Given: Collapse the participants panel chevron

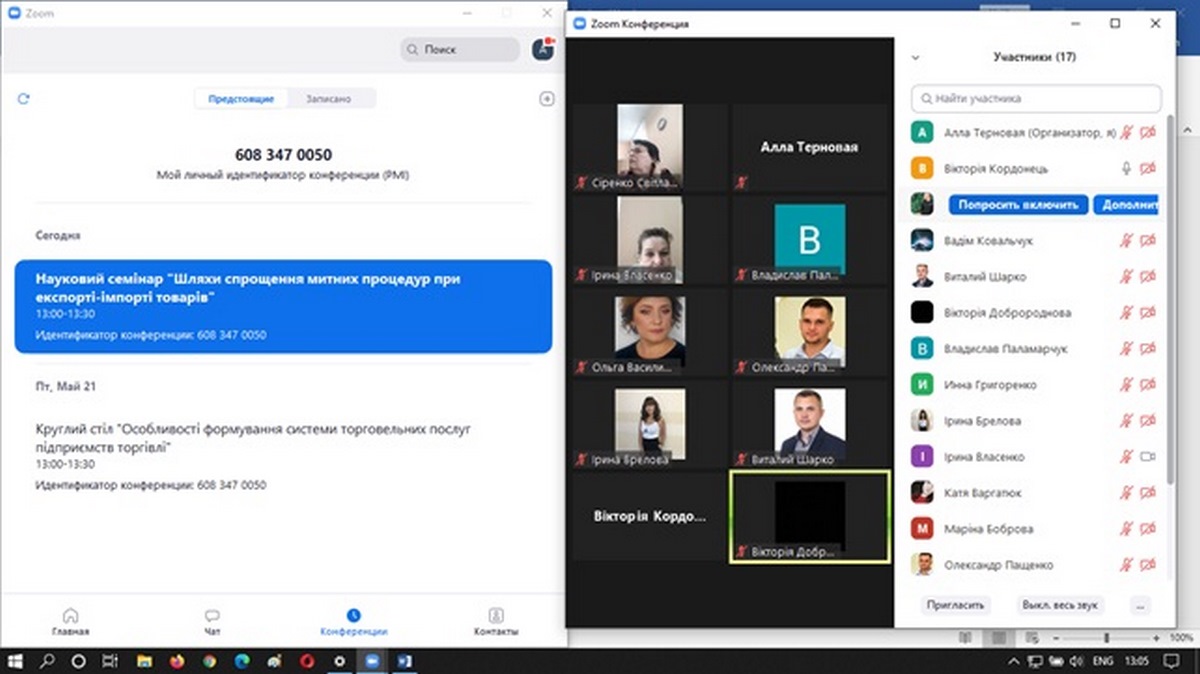Looking at the screenshot, I should 915,58.
